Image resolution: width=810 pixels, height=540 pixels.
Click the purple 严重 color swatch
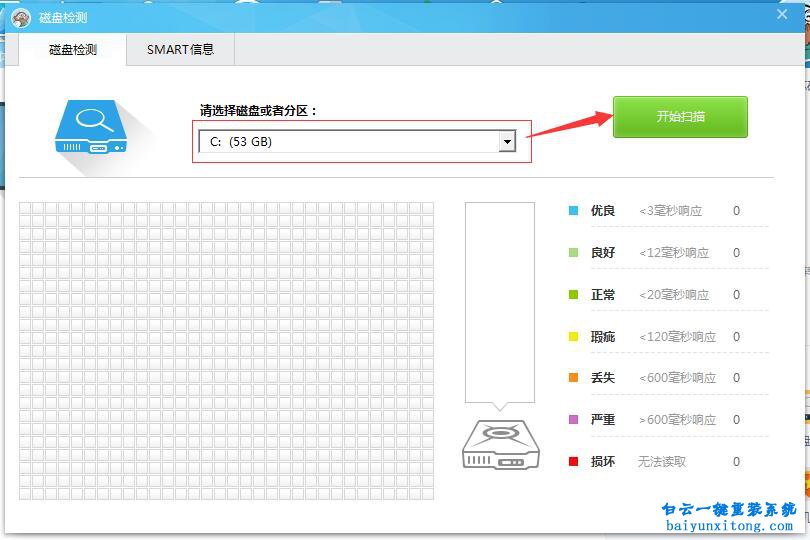pyautogui.click(x=573, y=420)
